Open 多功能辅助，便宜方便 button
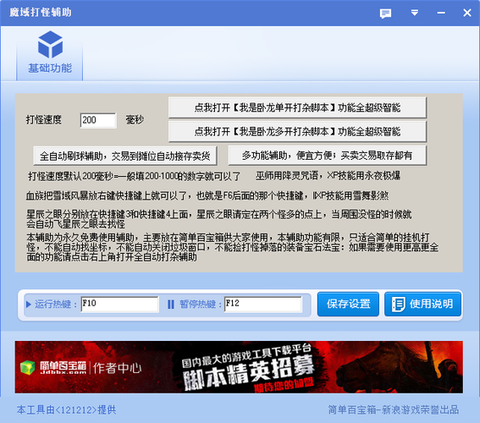Viewport: 480px width, 423px height. coord(327,155)
